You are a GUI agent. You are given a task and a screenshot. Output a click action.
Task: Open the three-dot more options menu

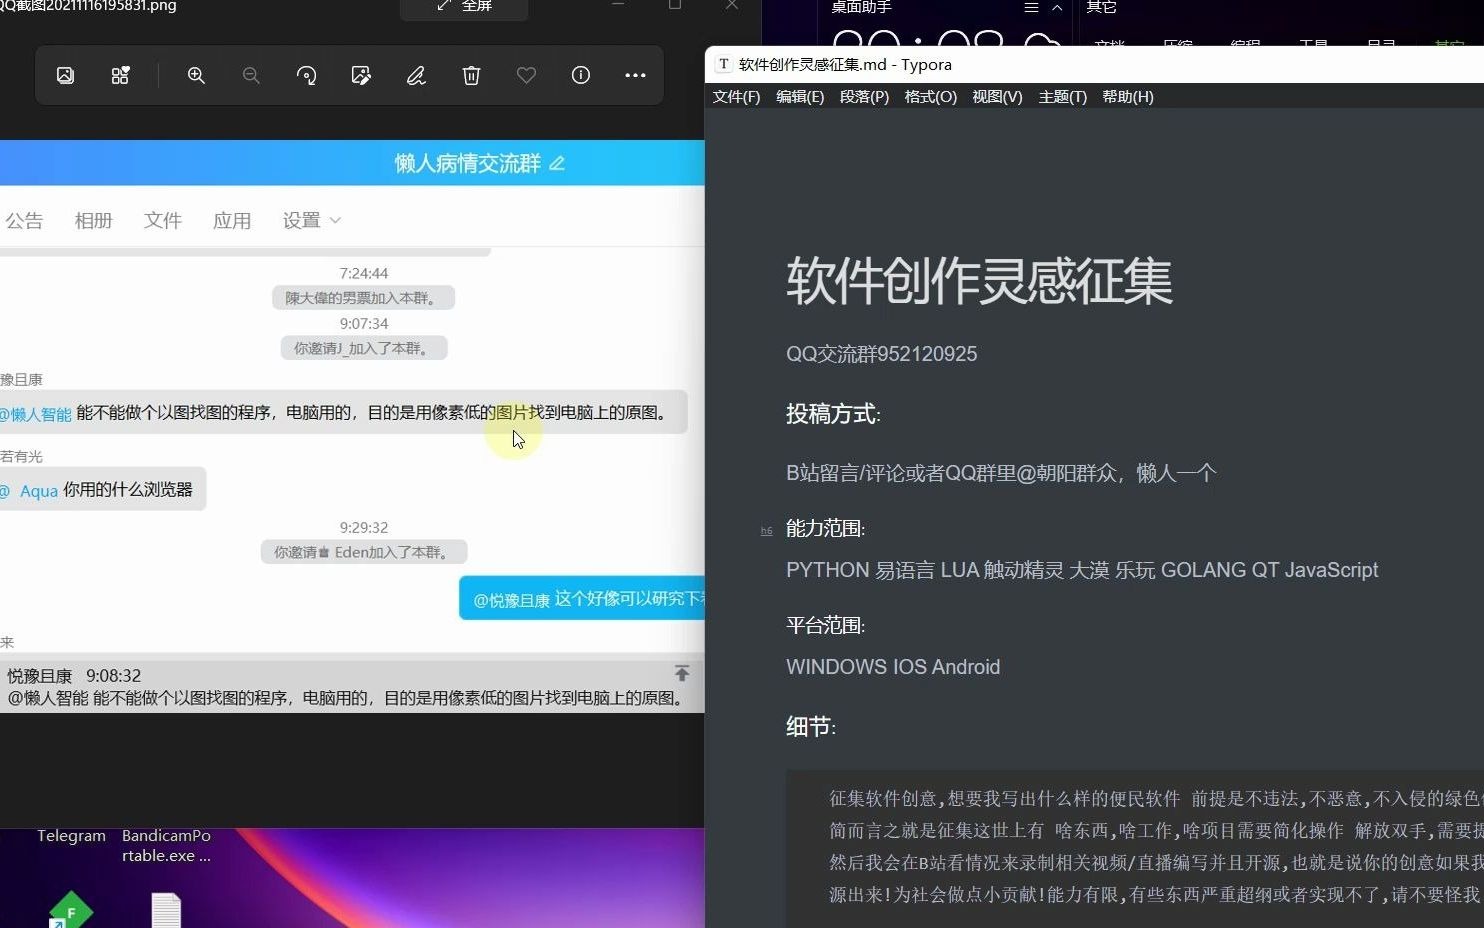point(635,75)
